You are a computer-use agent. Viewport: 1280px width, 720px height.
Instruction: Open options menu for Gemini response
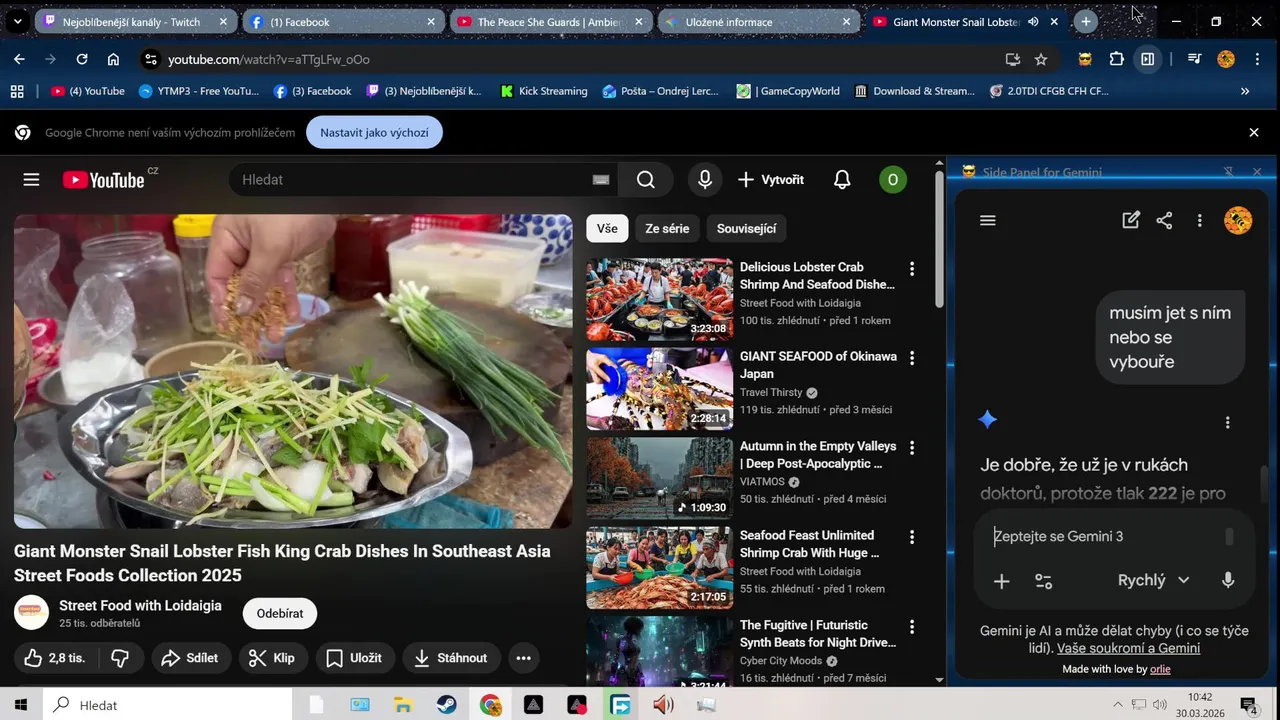tap(1228, 422)
